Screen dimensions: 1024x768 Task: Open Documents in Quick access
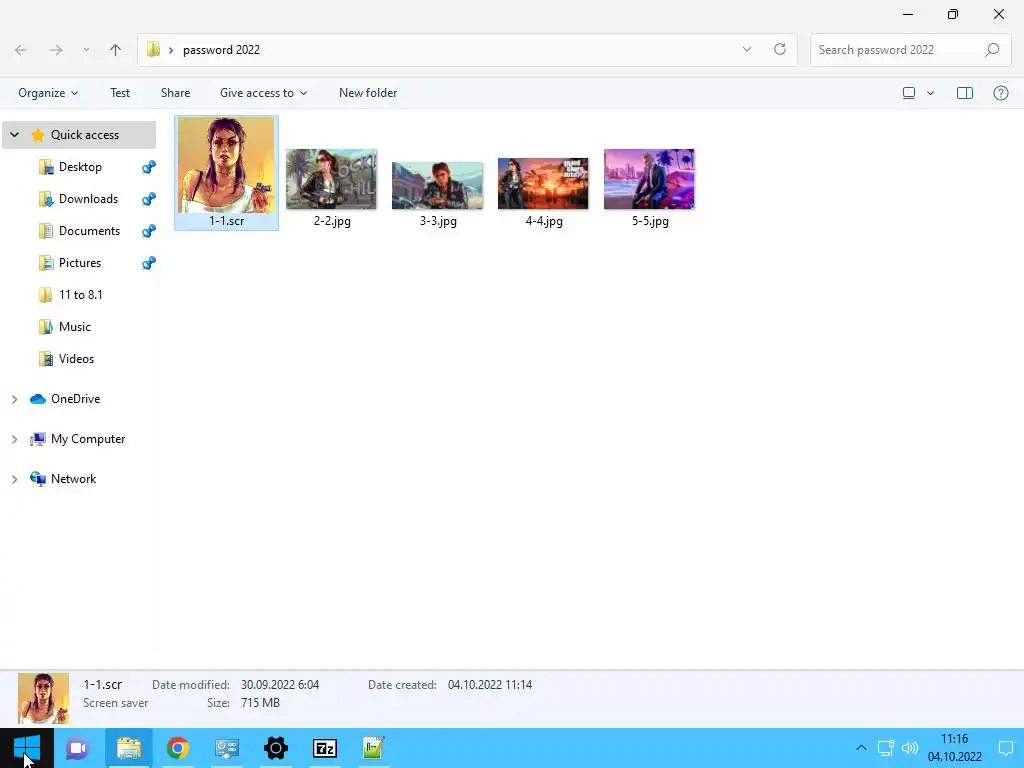(x=89, y=231)
